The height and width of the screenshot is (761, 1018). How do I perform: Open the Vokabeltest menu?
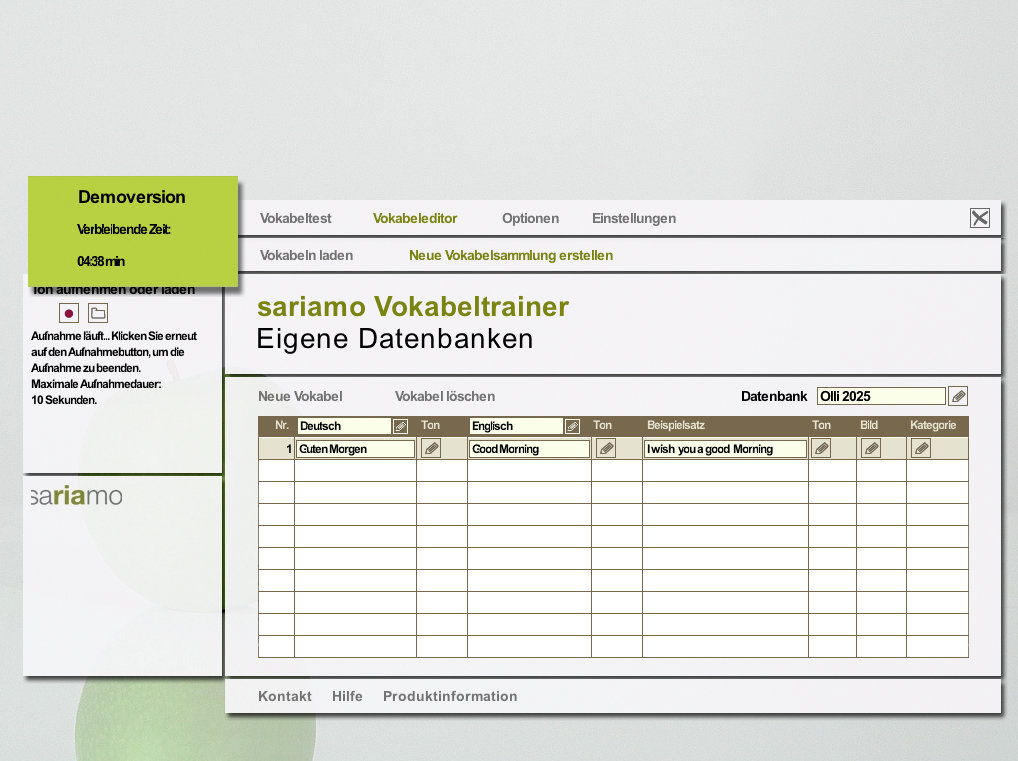[x=295, y=218]
